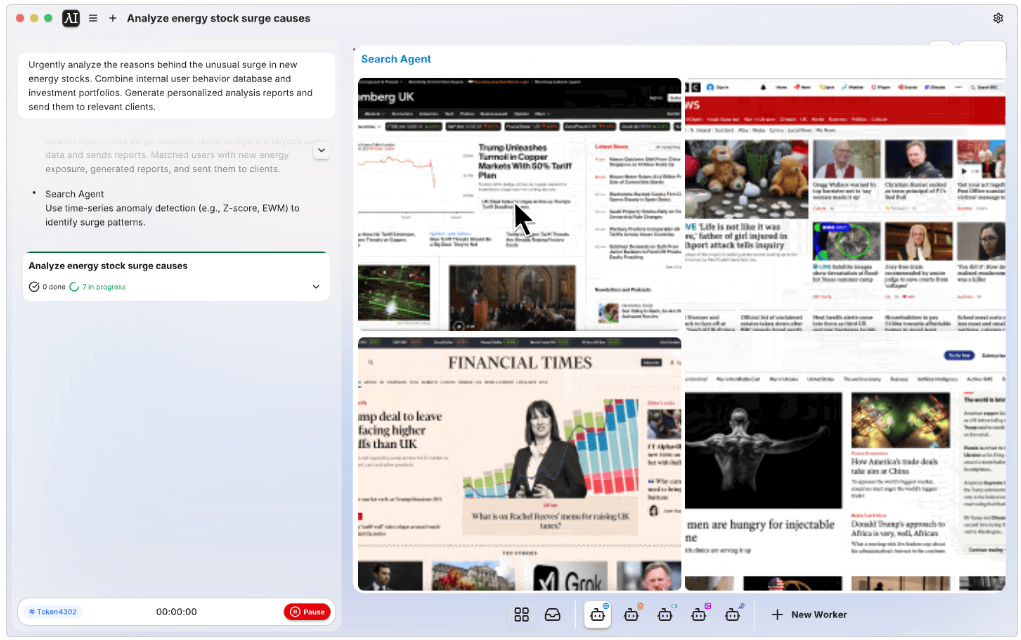
Task: Click the FINANCIAL TIMES masthead
Action: click(520, 363)
